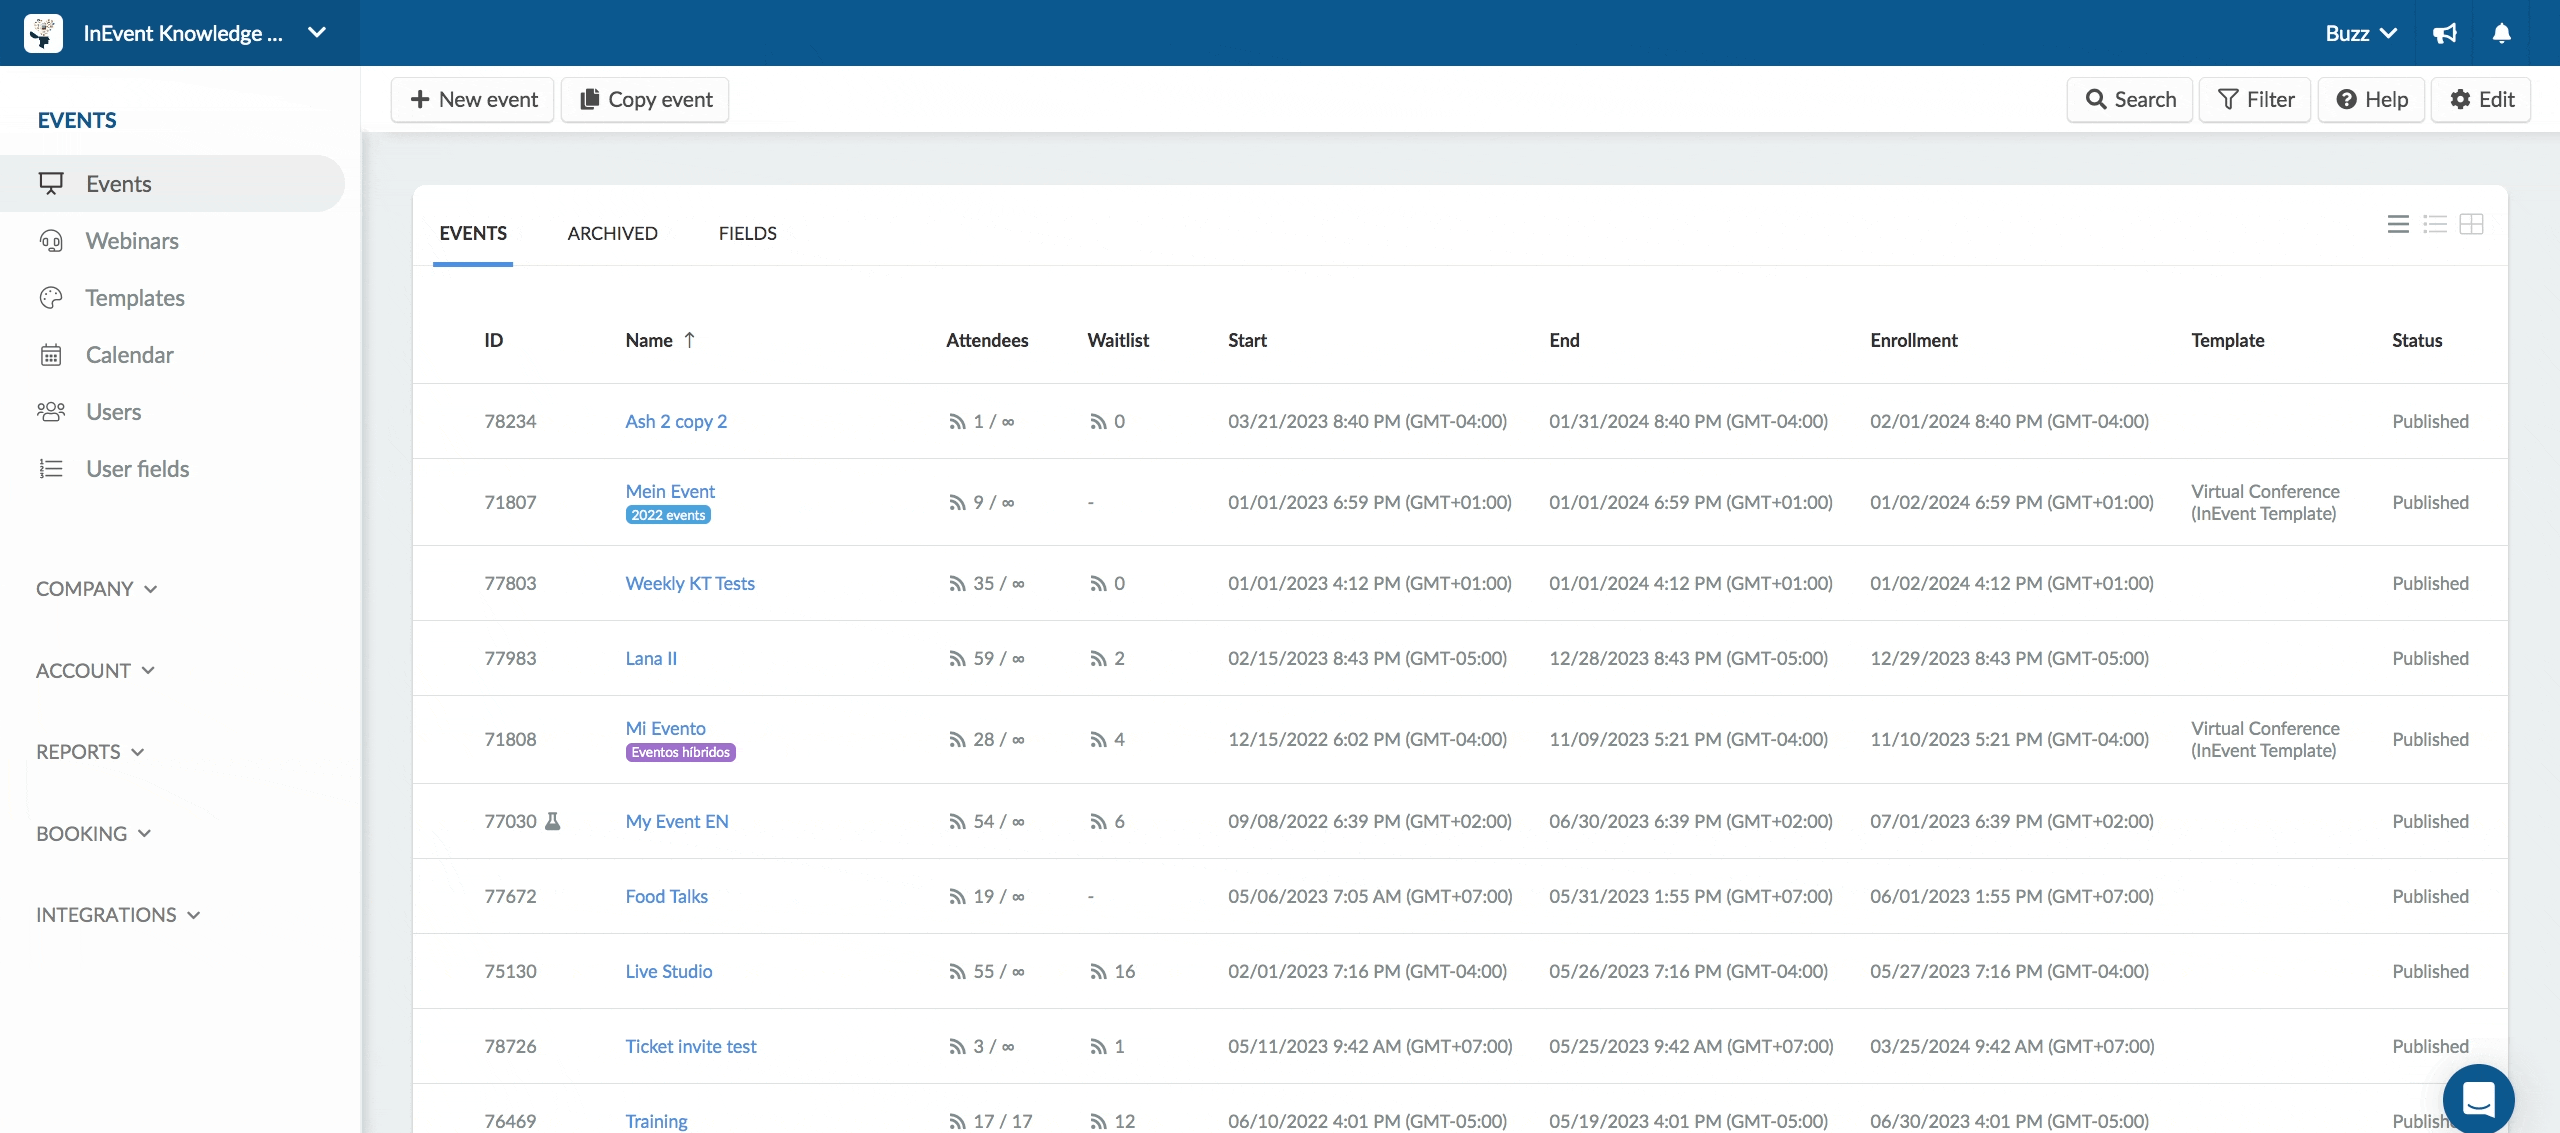Expand the Buzz dropdown menu
The height and width of the screenshot is (1133, 2560).
tap(2359, 33)
